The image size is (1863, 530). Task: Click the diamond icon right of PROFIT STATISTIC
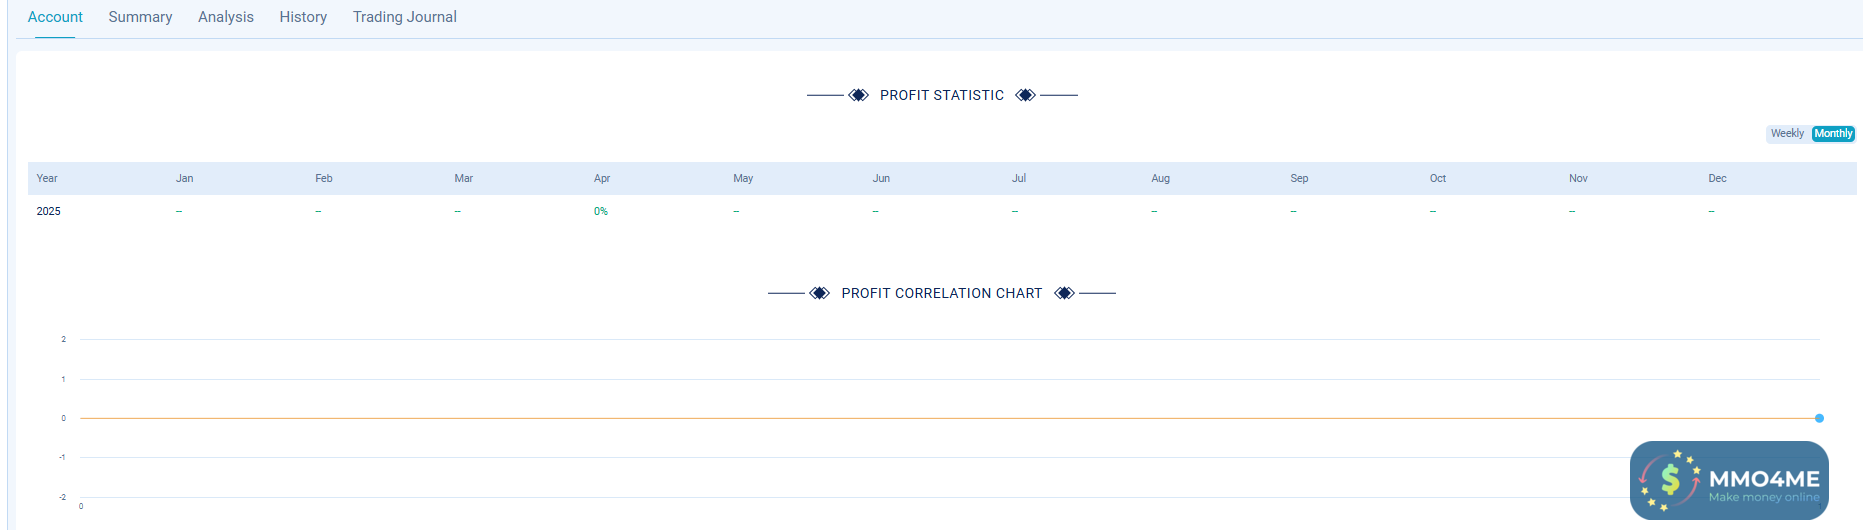[x=1025, y=95]
